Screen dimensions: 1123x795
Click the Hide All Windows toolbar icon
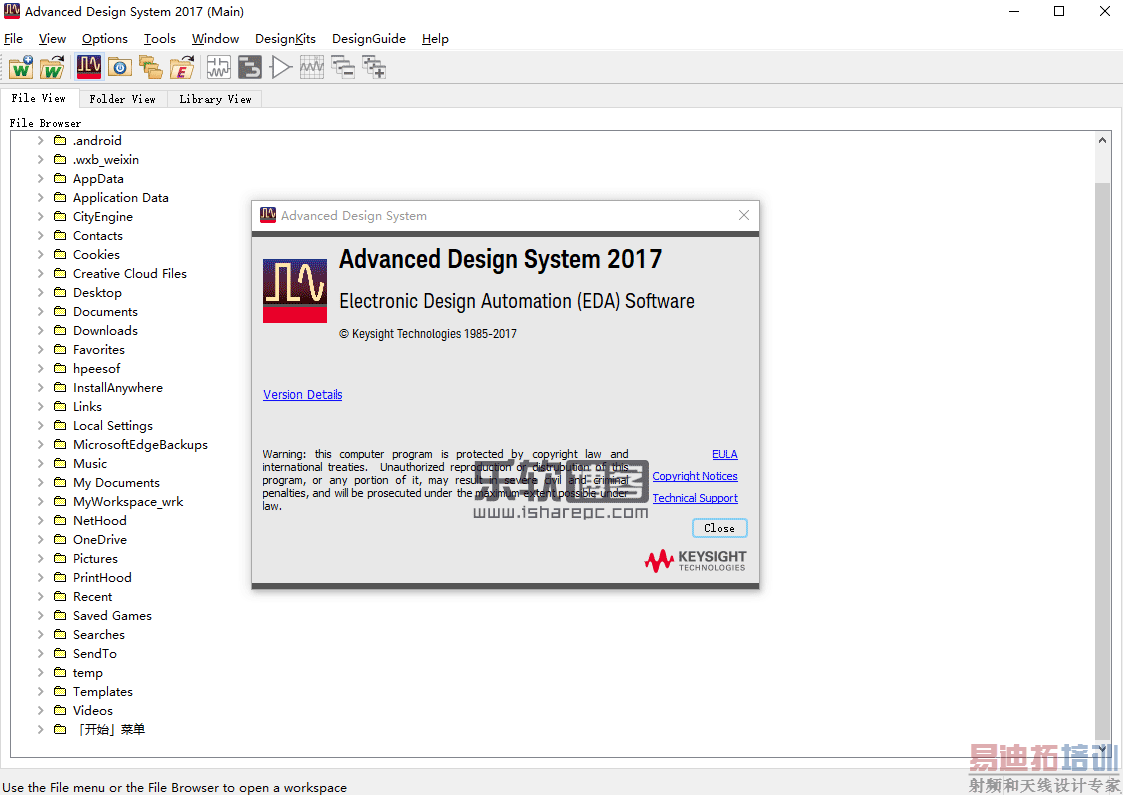coord(343,67)
